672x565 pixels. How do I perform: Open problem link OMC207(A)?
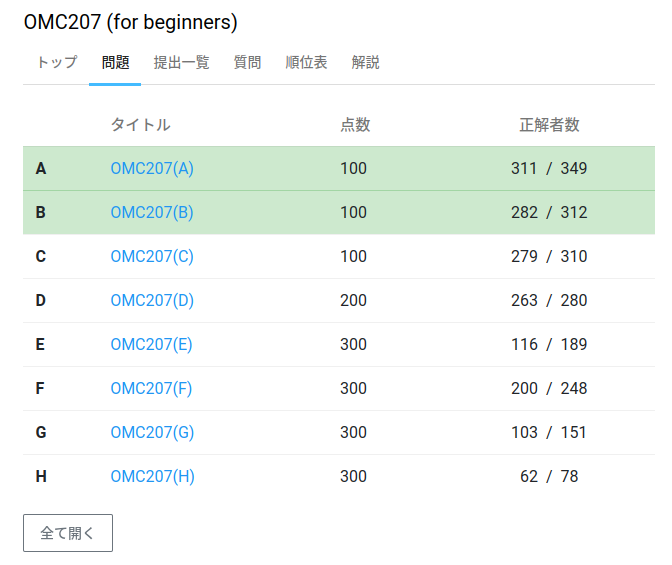tap(152, 168)
